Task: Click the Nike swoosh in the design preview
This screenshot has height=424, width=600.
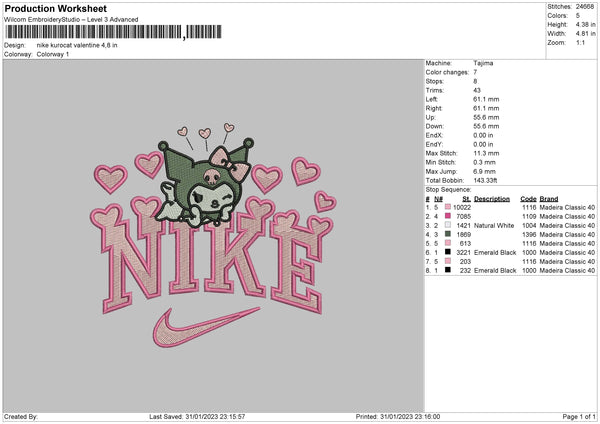Action: [x=206, y=327]
